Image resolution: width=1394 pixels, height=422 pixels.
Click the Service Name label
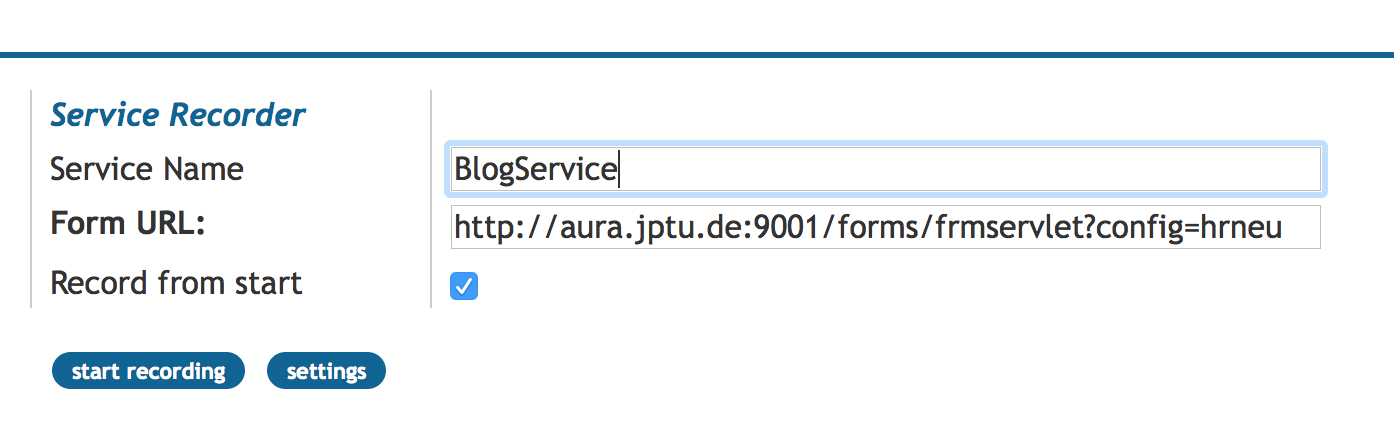pos(147,169)
